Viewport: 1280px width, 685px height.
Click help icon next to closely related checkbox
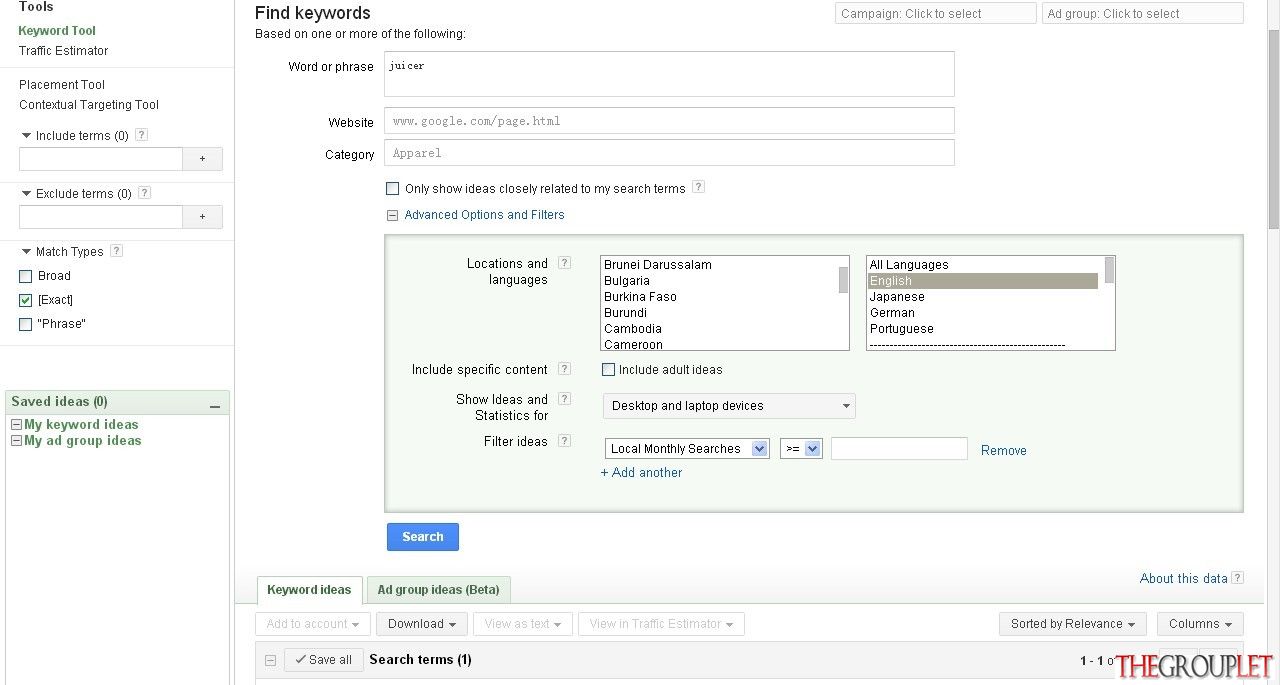point(698,187)
